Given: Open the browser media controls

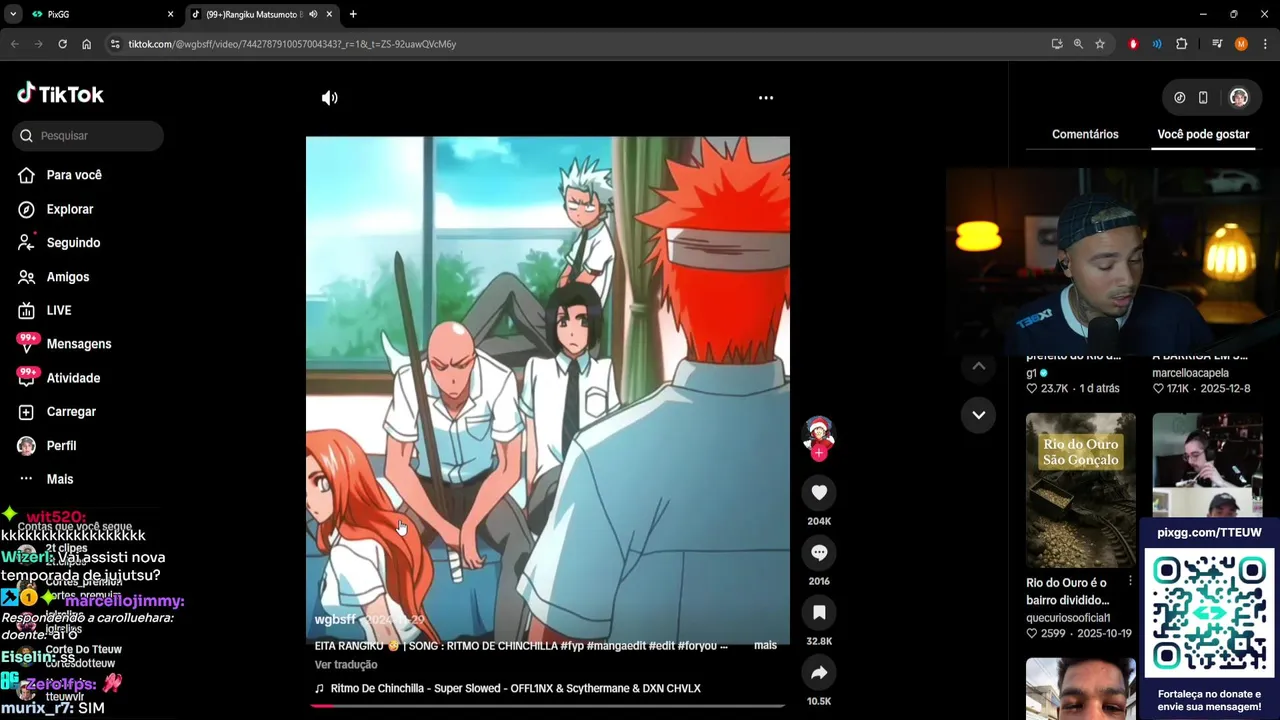Looking at the screenshot, I should pos(1217,44).
